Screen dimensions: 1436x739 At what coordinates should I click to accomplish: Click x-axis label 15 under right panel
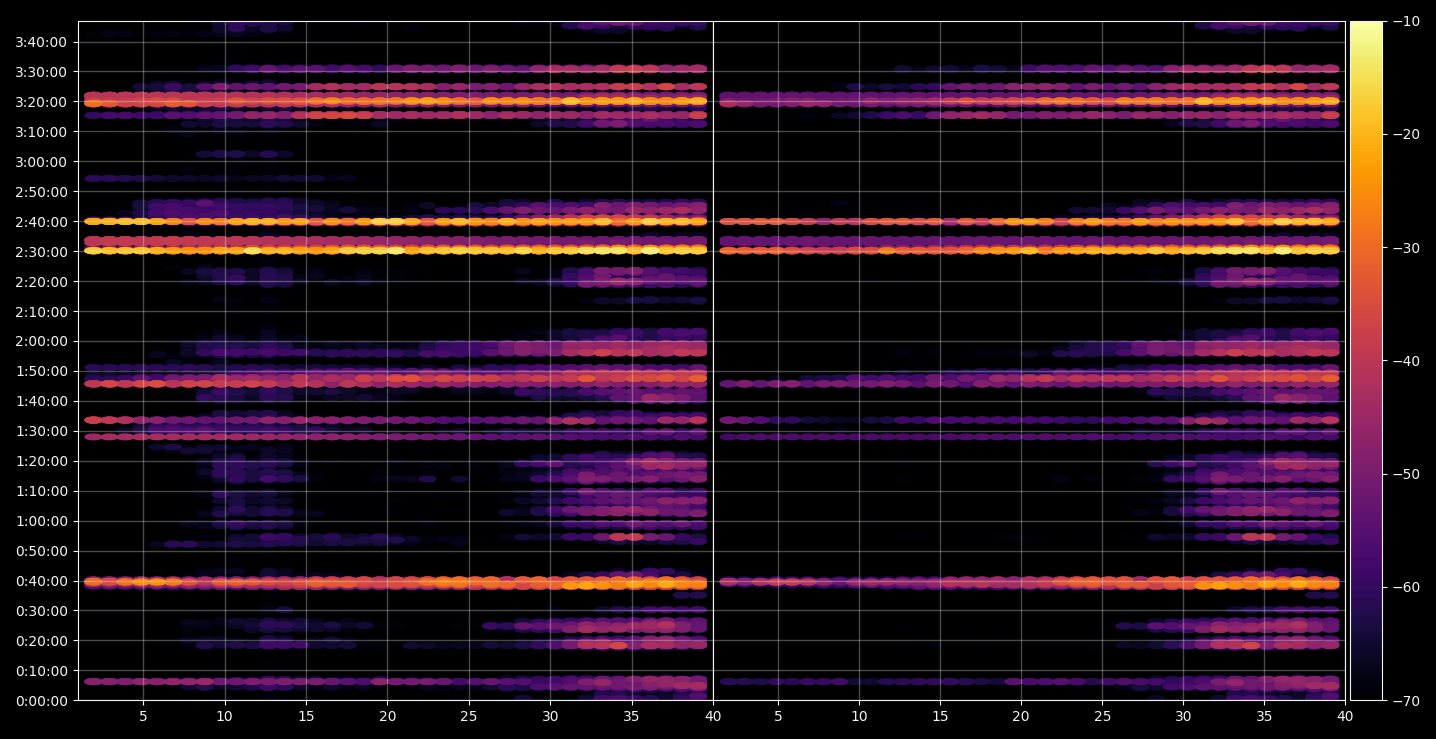tap(940, 717)
